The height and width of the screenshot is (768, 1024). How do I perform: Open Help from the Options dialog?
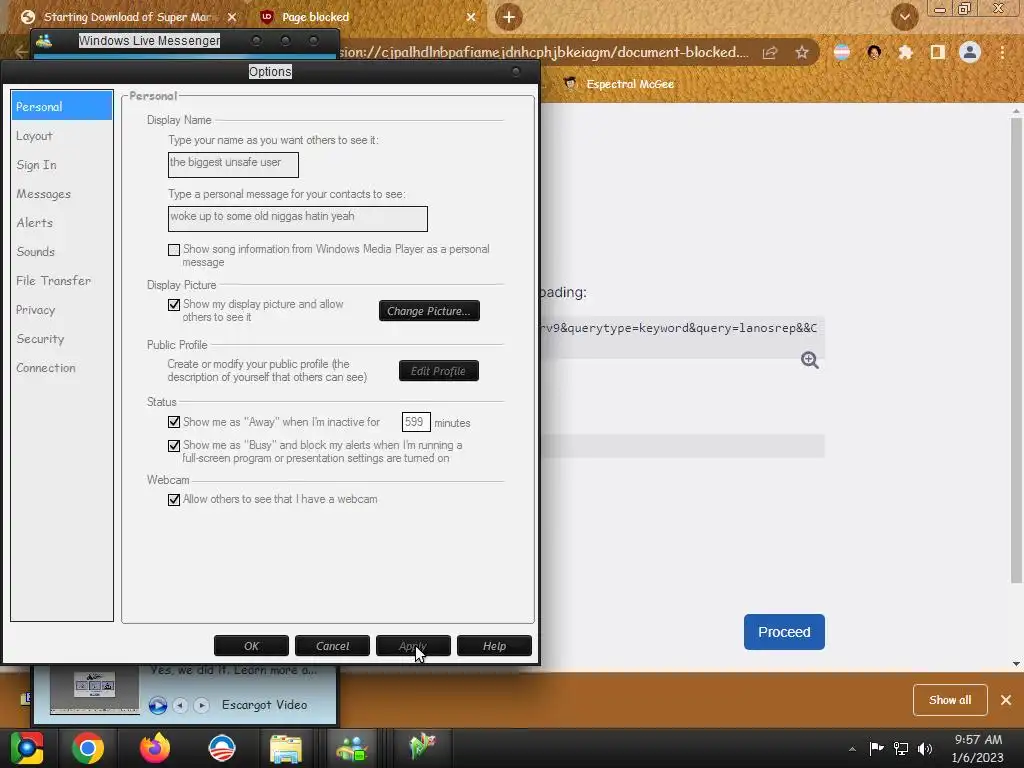(494, 646)
